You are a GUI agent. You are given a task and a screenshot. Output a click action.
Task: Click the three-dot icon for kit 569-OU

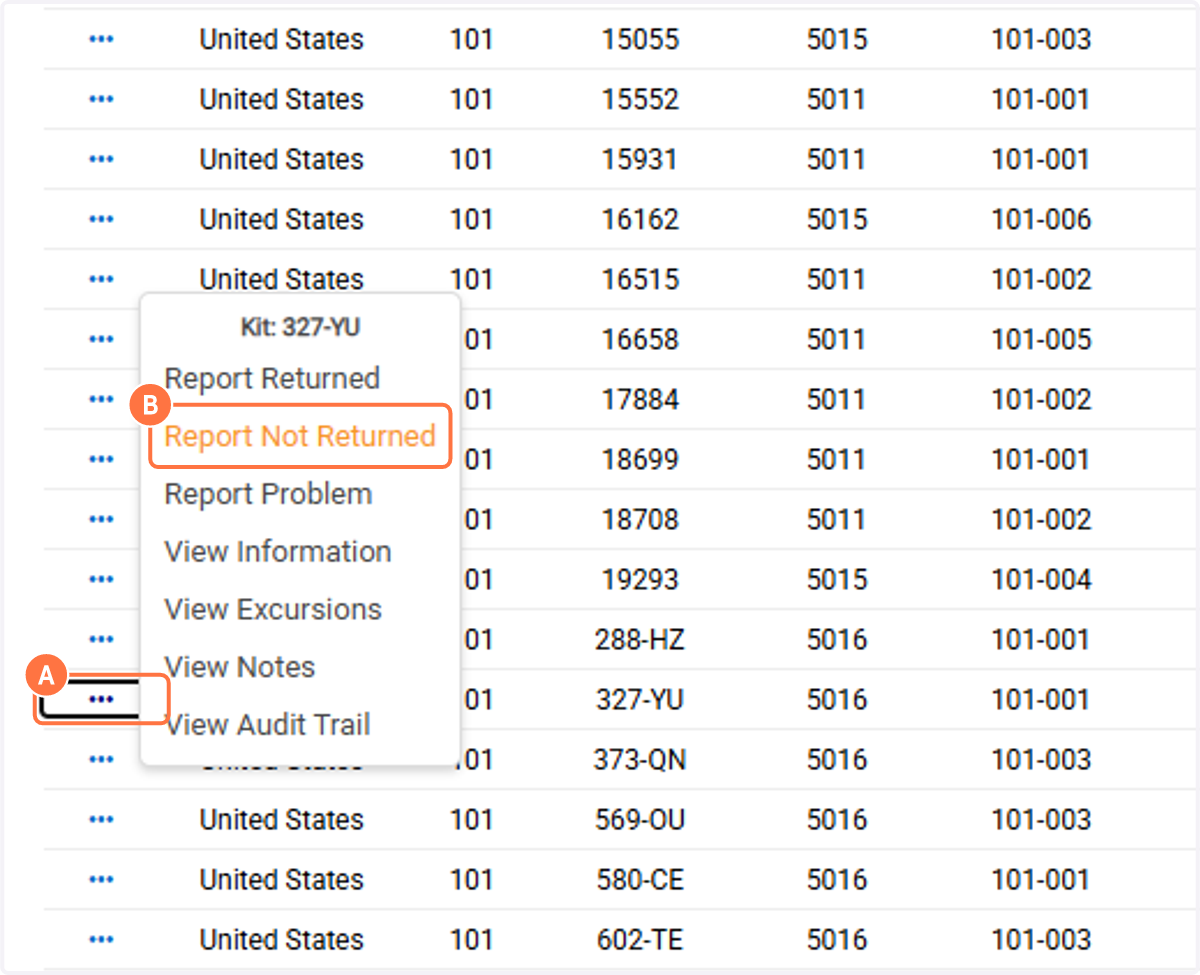tap(101, 820)
